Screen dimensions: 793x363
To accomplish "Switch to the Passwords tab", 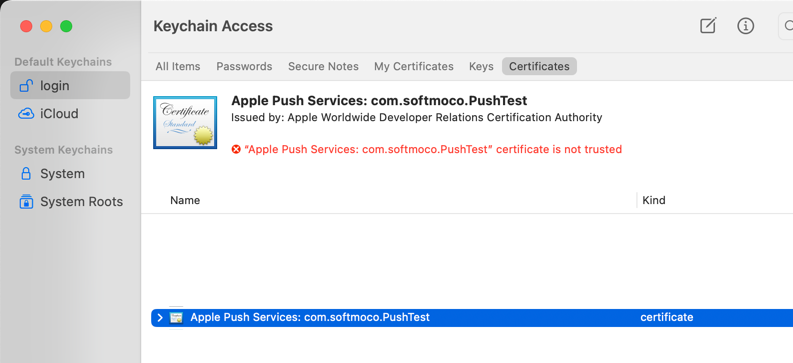I will click(244, 66).
